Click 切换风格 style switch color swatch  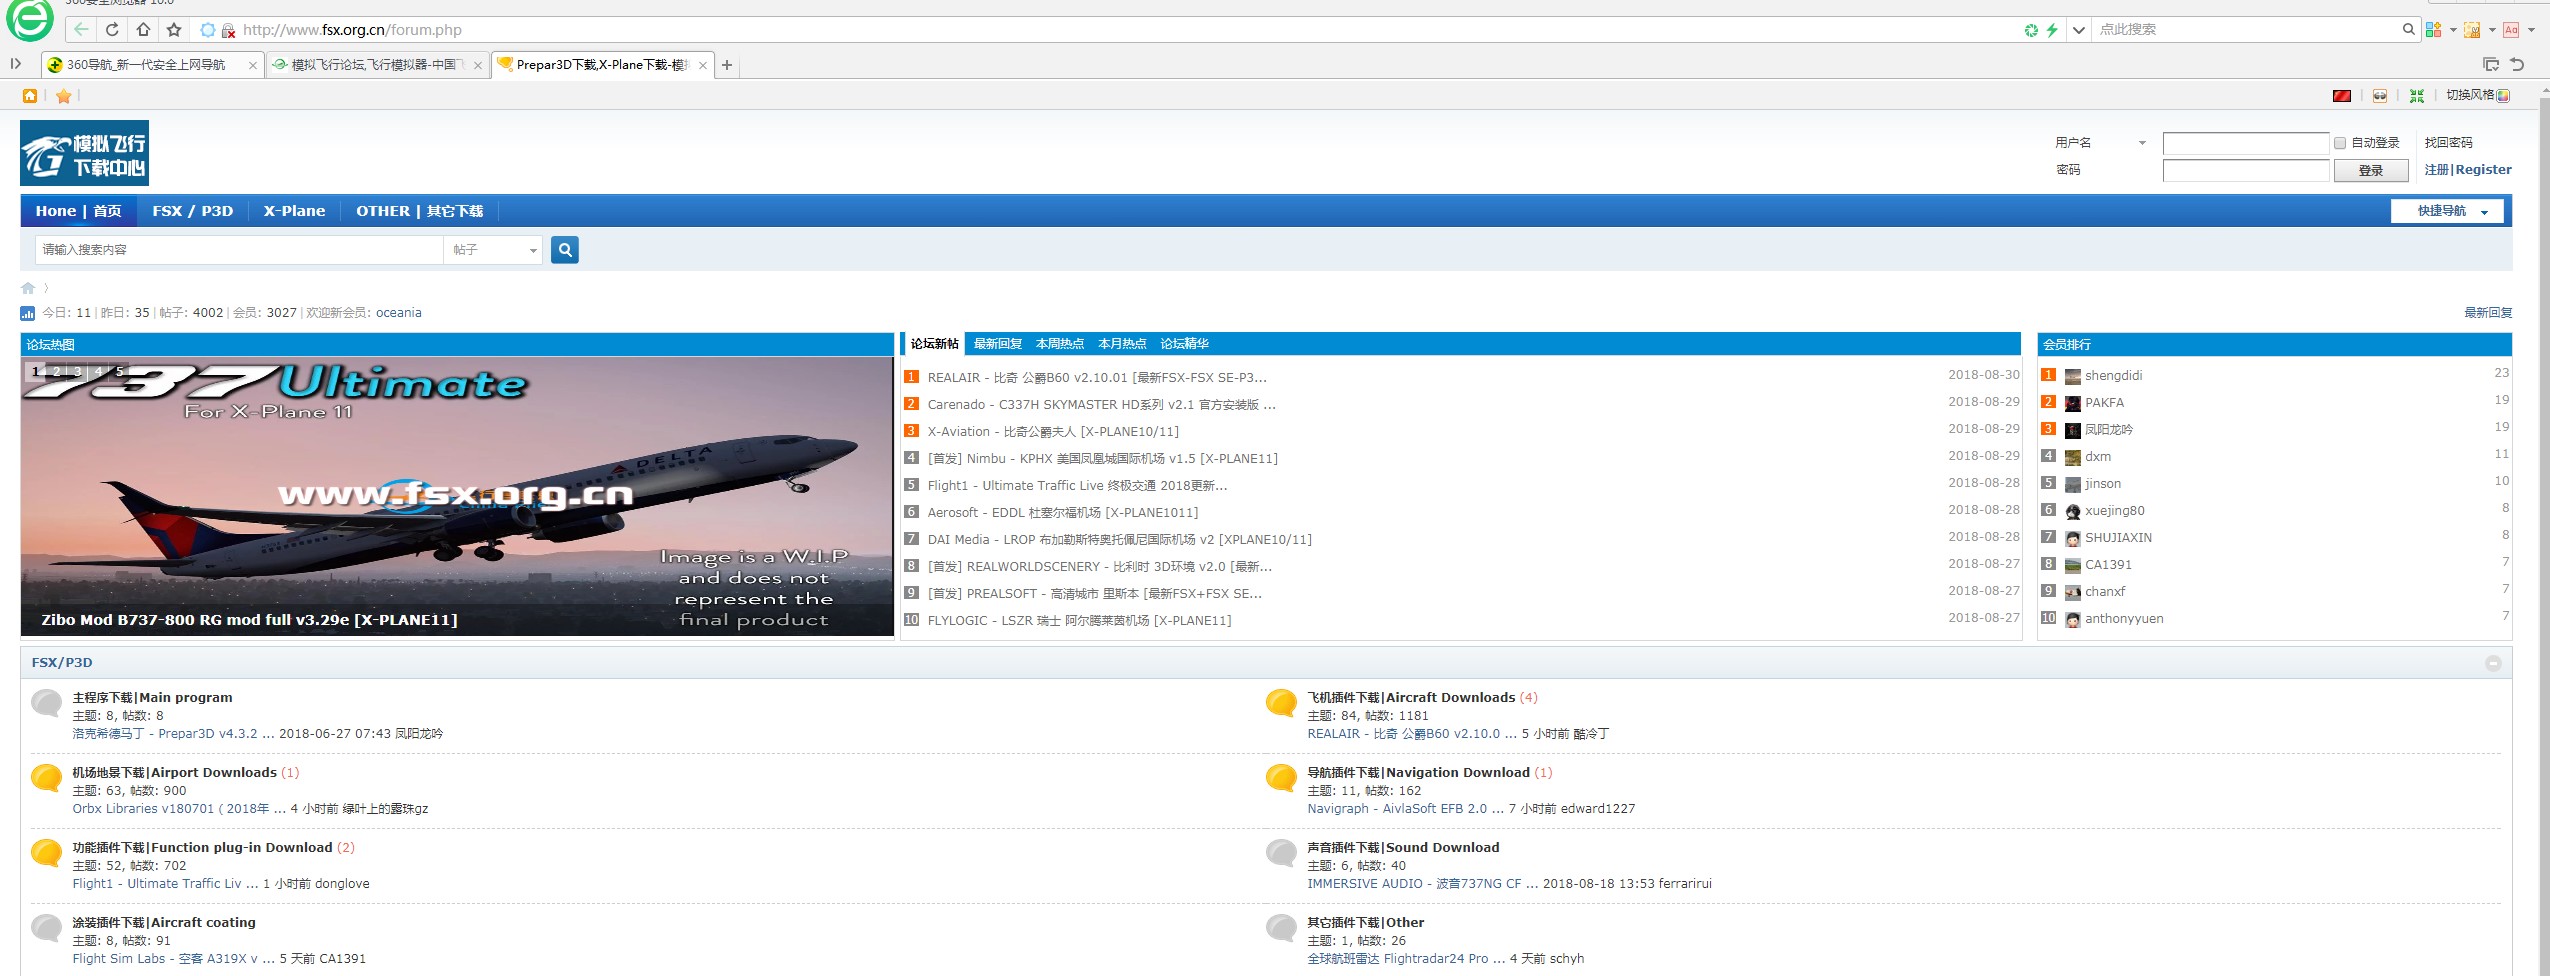[2504, 96]
